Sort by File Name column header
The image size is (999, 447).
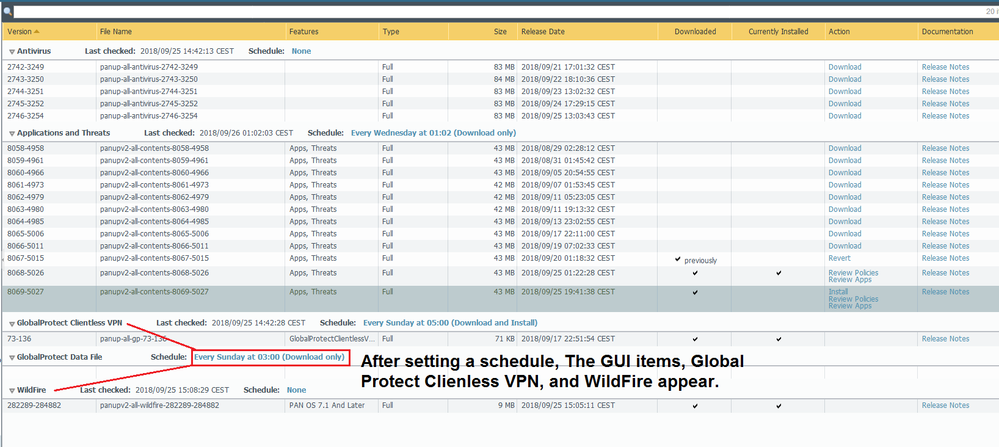(115, 31)
